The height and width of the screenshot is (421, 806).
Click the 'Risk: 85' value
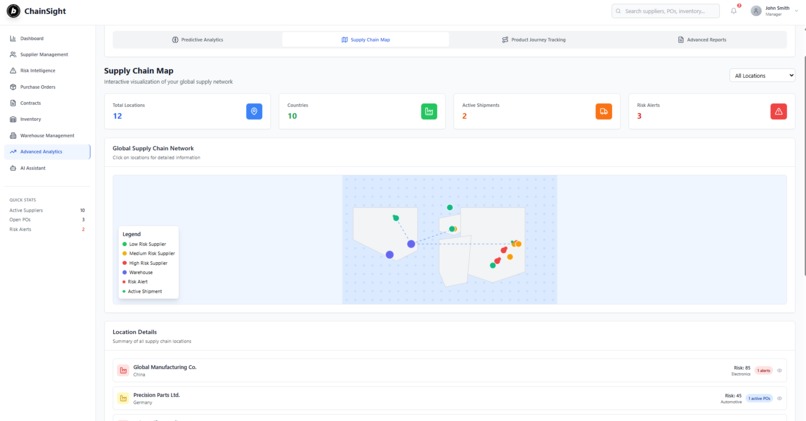(x=742, y=368)
